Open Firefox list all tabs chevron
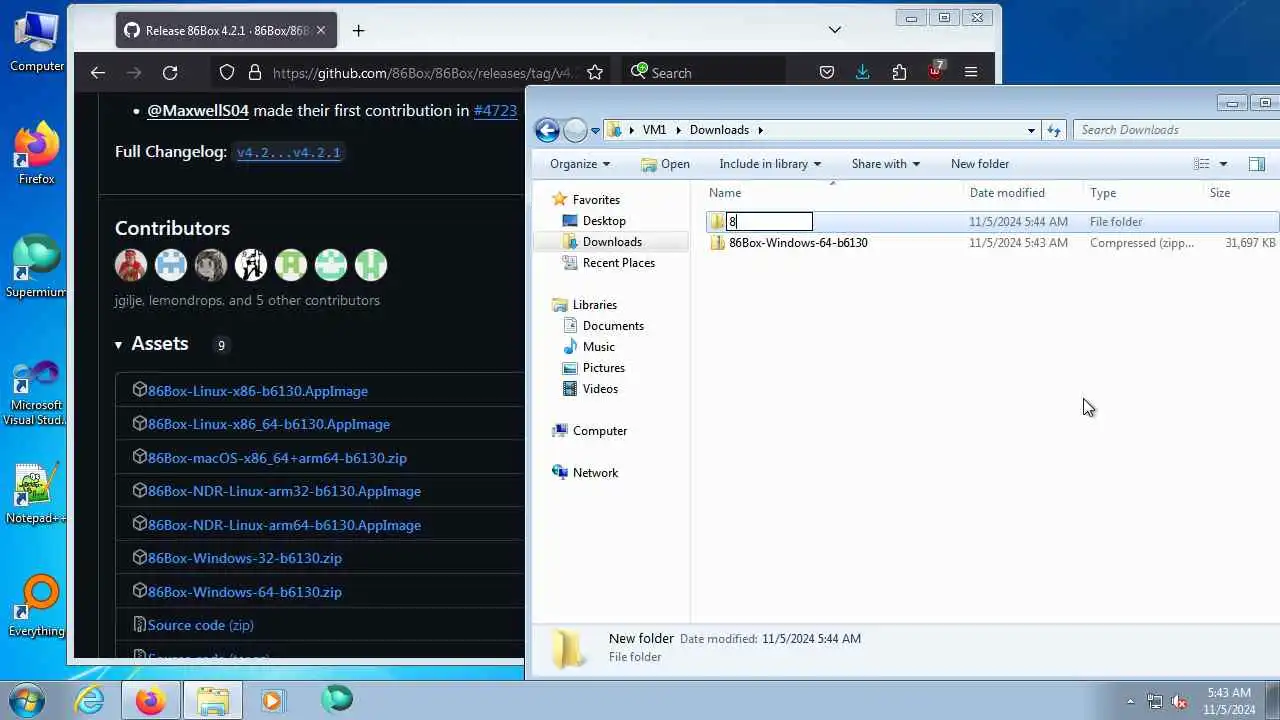The image size is (1280, 720). [x=835, y=30]
